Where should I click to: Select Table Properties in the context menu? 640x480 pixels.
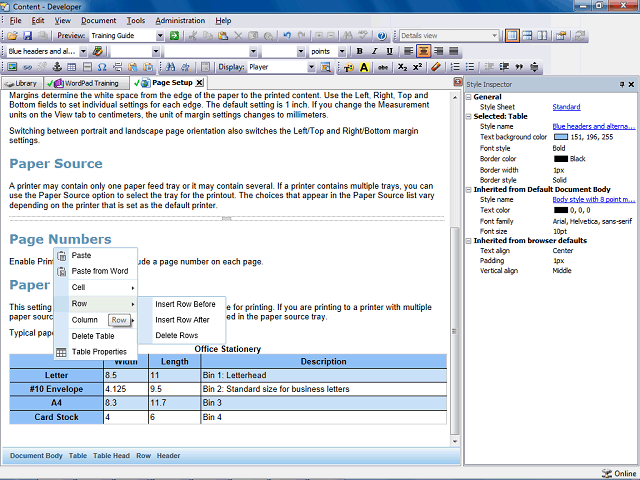[99, 352]
